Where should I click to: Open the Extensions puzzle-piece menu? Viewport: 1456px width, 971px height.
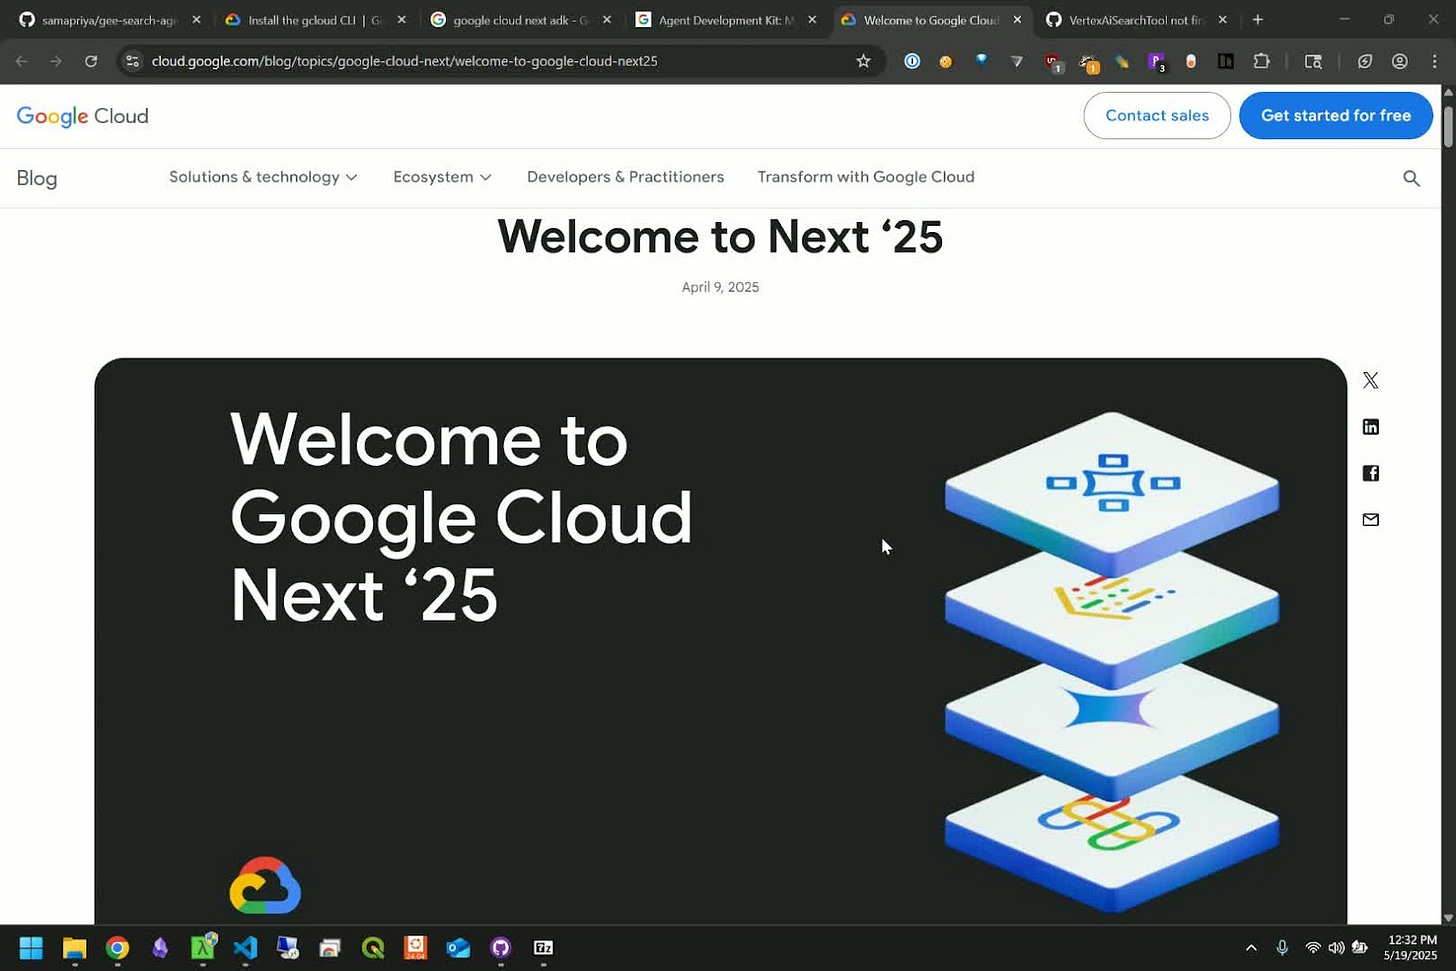coord(1261,61)
